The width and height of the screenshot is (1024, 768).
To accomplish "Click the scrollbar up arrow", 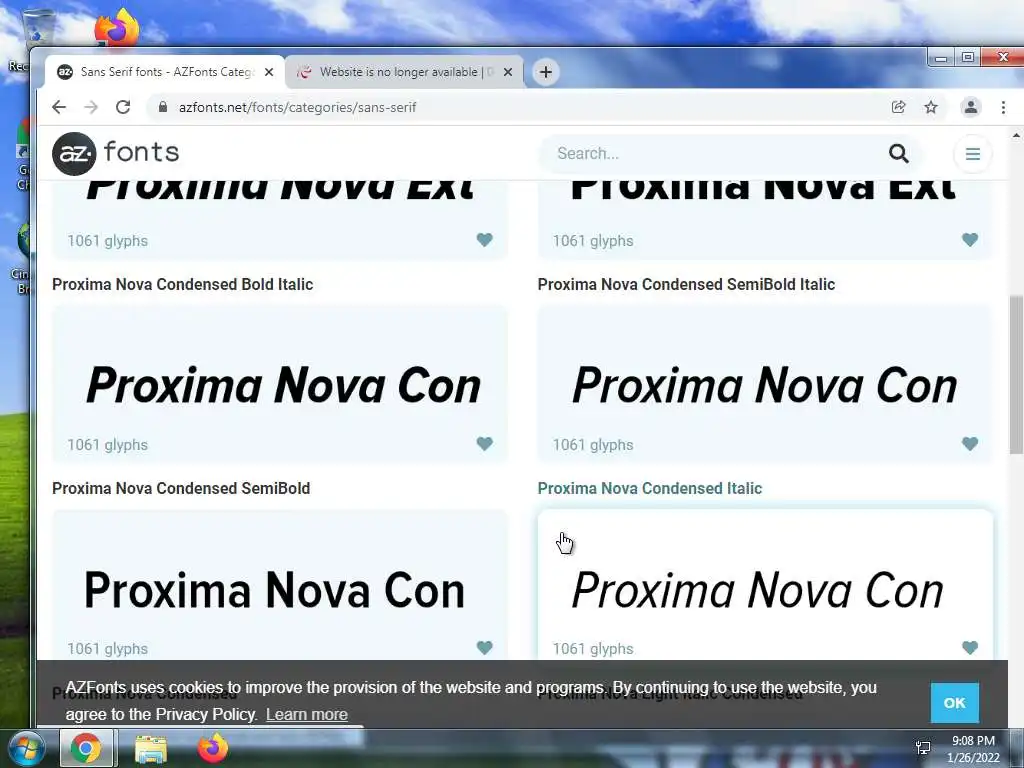I will point(1016,135).
